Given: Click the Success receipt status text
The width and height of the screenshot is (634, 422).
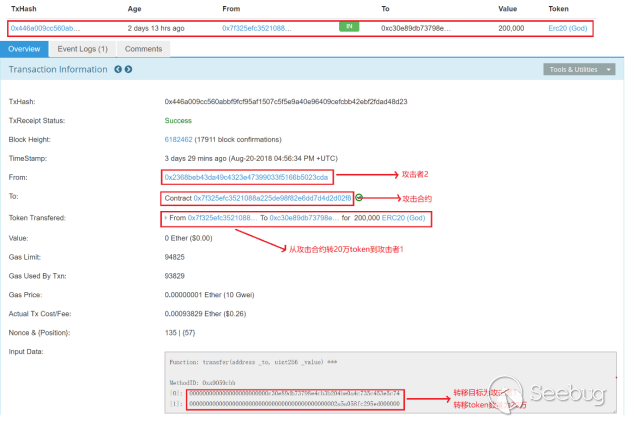Looking at the screenshot, I should (x=178, y=121).
